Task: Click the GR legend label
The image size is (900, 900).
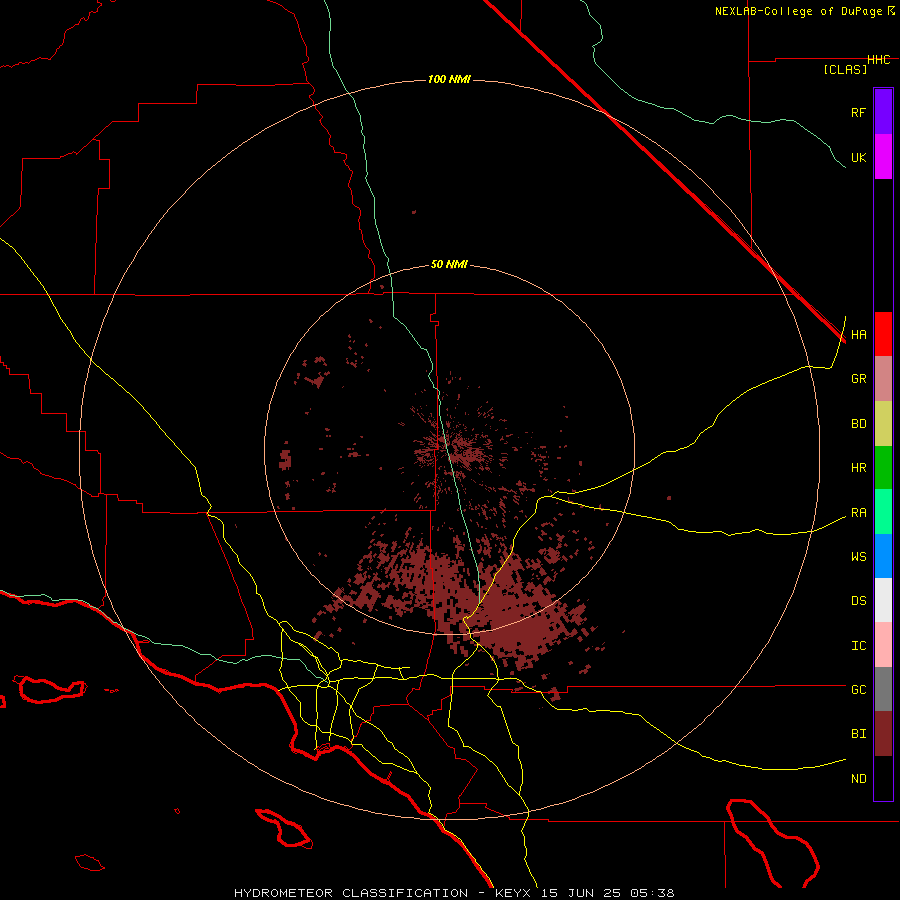Action: click(858, 379)
